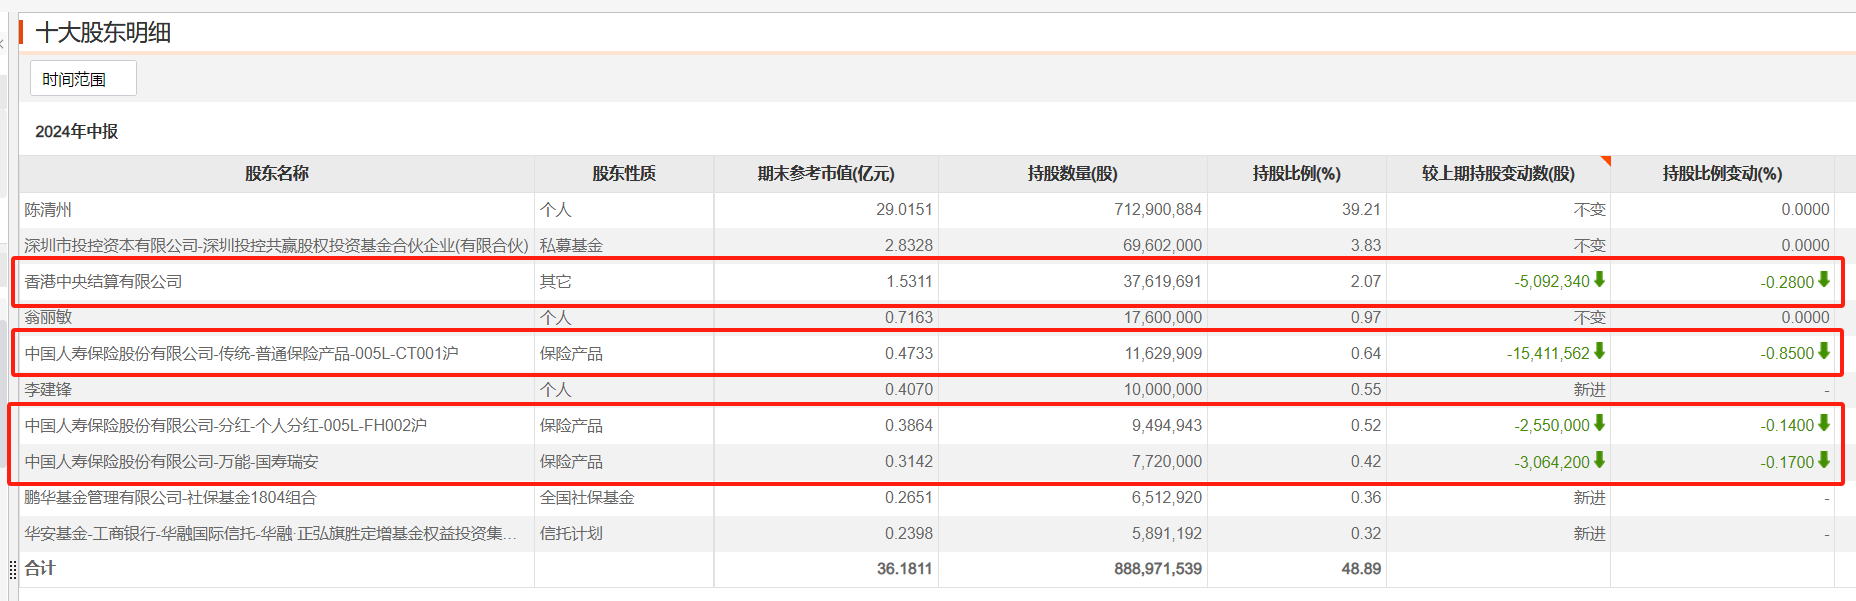This screenshot has height=601, width=1856.
Task: Select 其它 nature cell
Action: 556,282
